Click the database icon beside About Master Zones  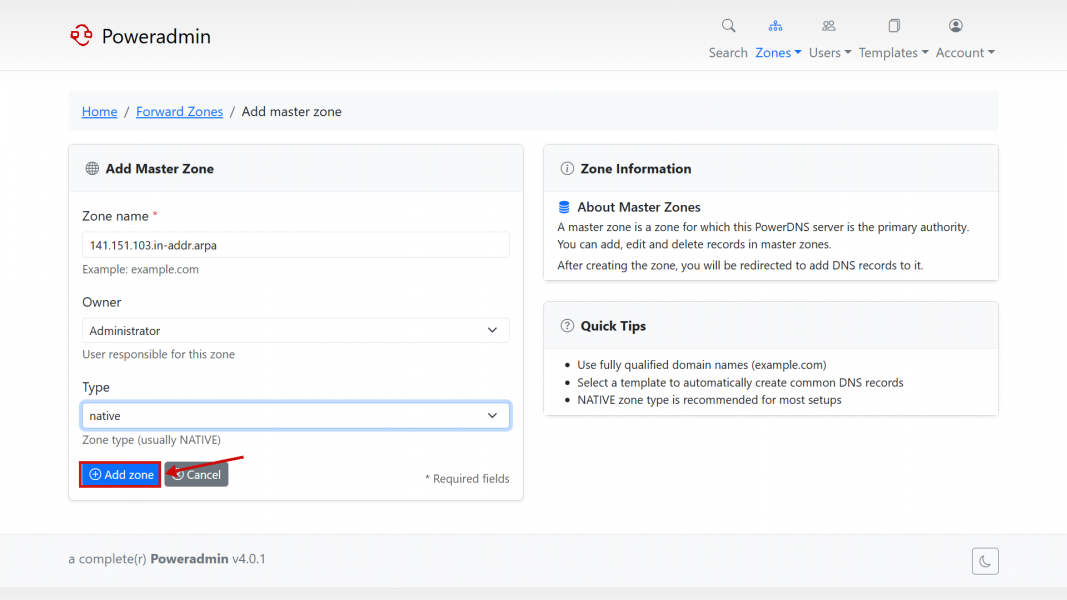pyautogui.click(x=564, y=207)
